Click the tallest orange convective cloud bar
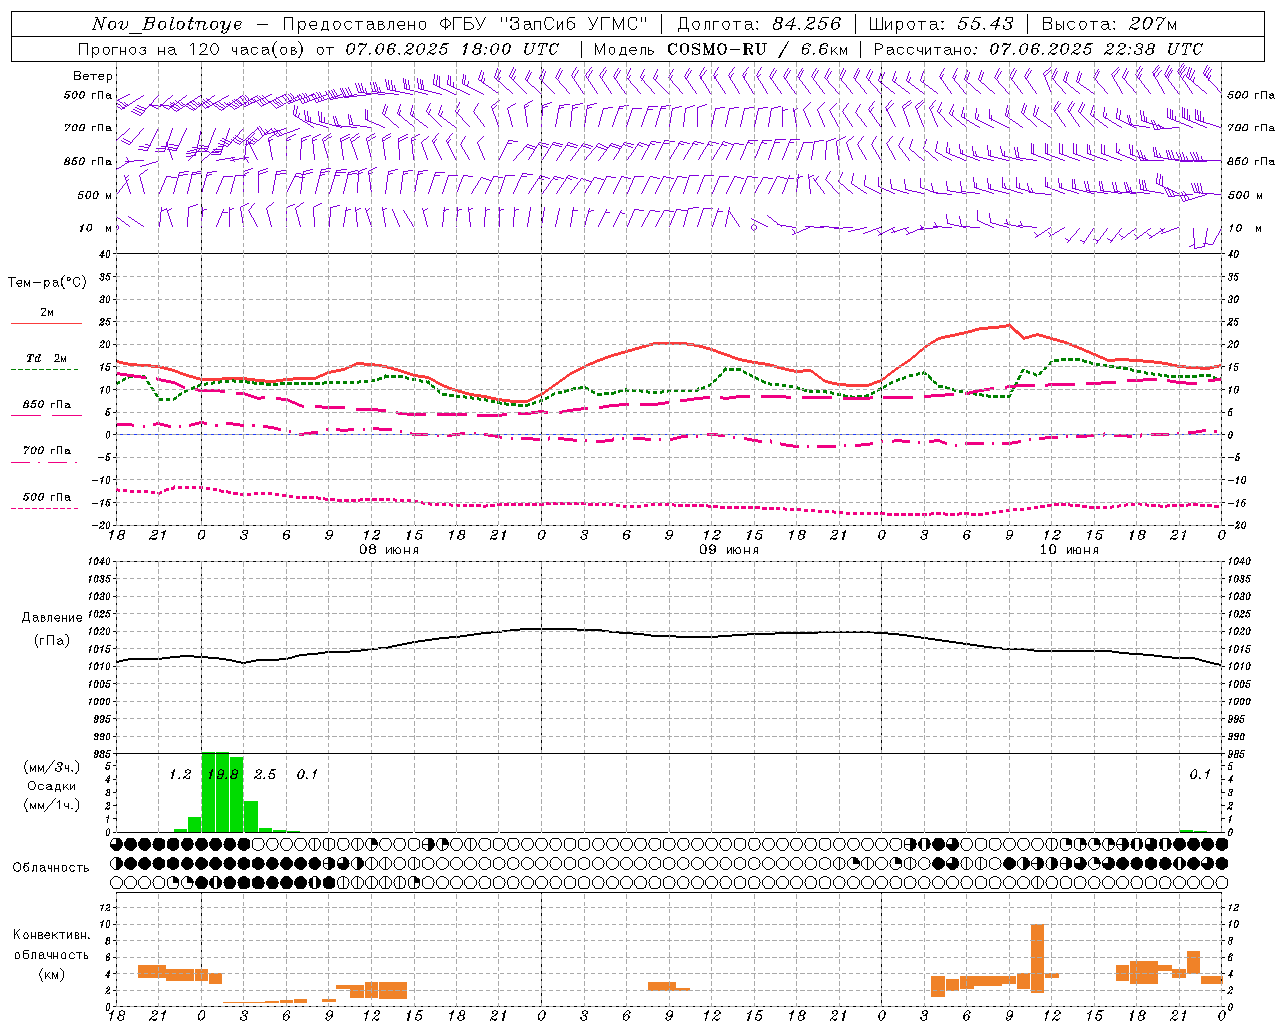Image resolution: width=1280 pixels, height=1024 pixels. click(x=1037, y=958)
